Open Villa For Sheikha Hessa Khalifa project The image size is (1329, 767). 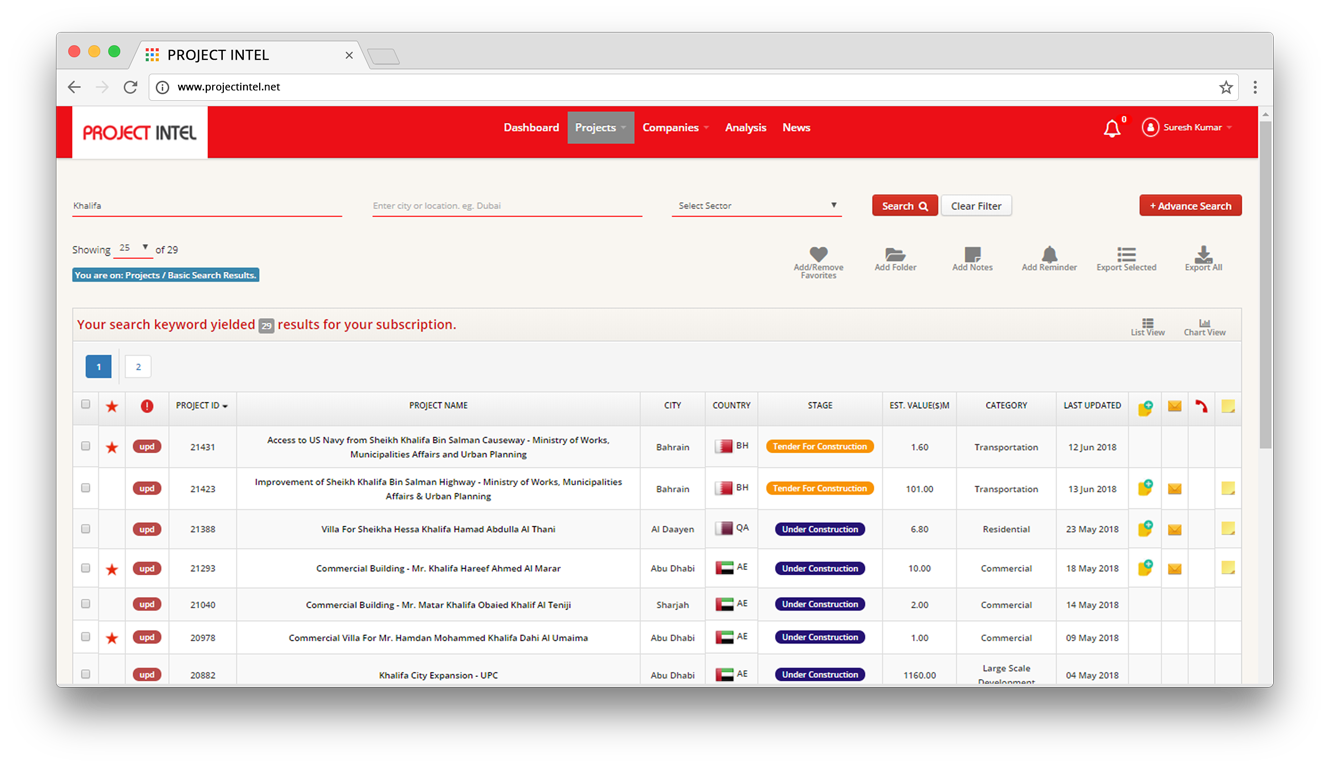pyautogui.click(x=438, y=529)
